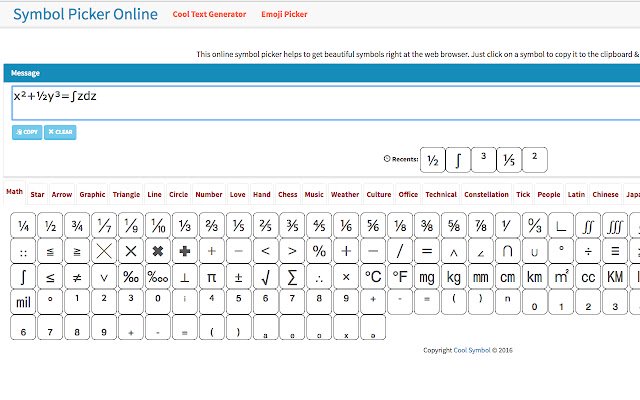The width and height of the screenshot is (640, 400).
Task: Insert the mg unit symbol
Action: pos(427,277)
